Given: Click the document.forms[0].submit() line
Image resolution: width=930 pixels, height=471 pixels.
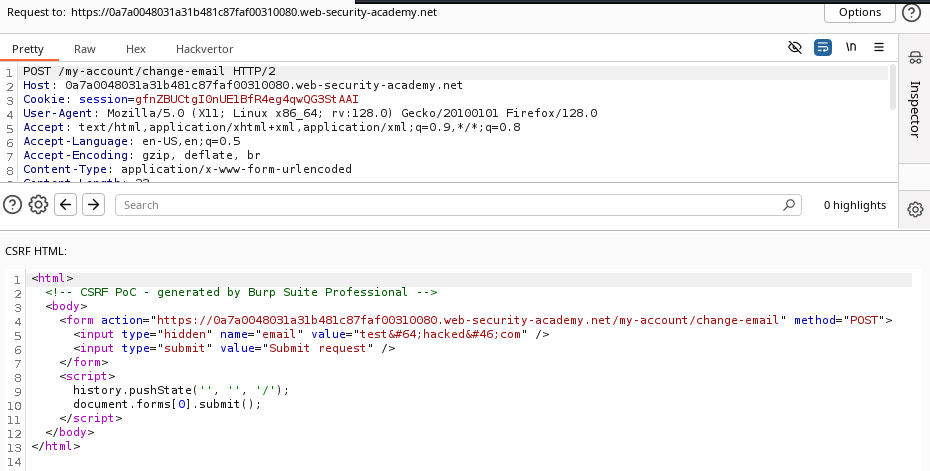Looking at the screenshot, I should 167,404.
